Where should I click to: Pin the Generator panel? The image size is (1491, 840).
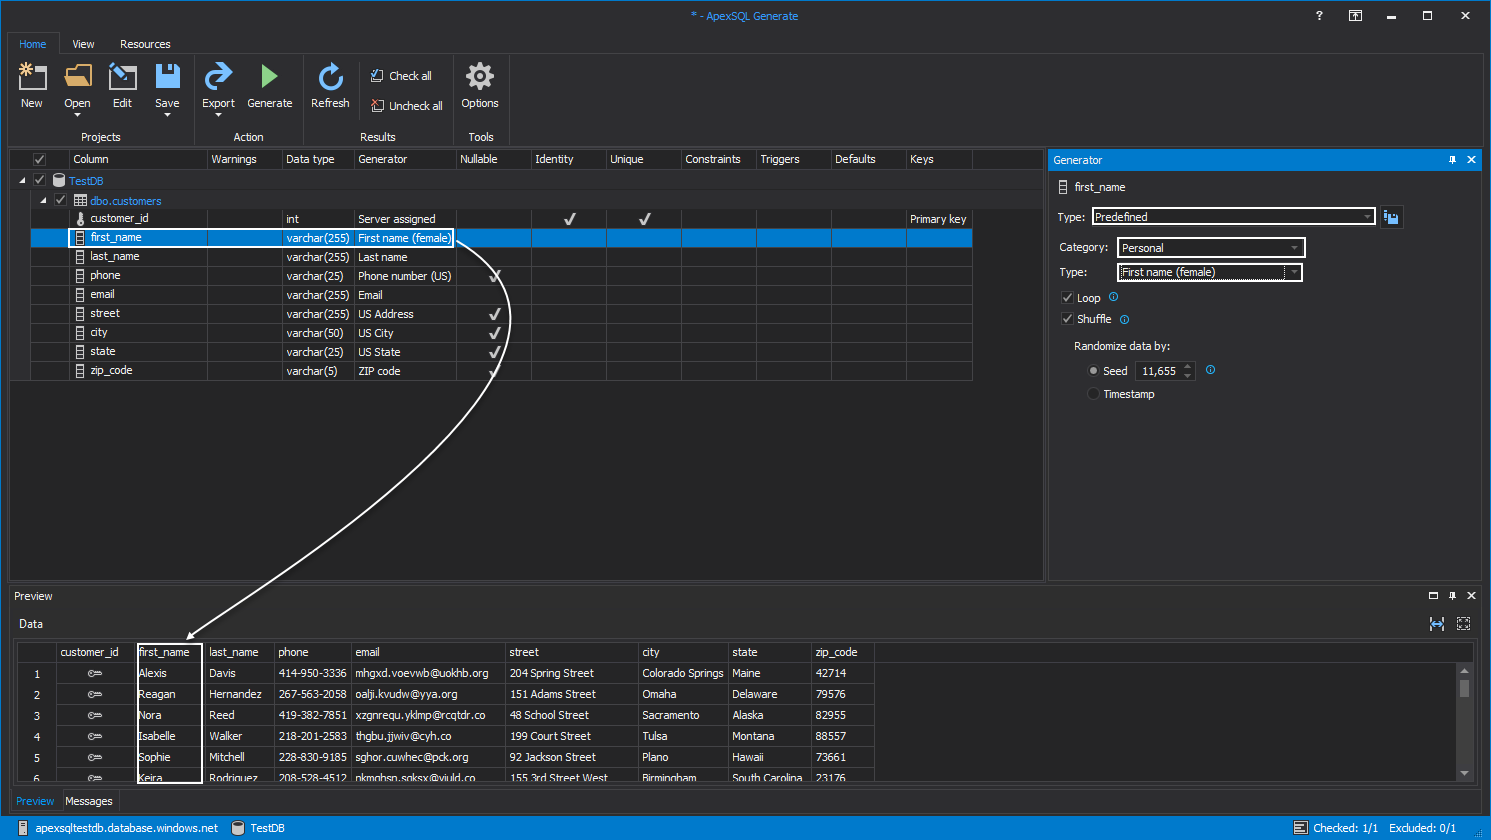(x=1452, y=160)
